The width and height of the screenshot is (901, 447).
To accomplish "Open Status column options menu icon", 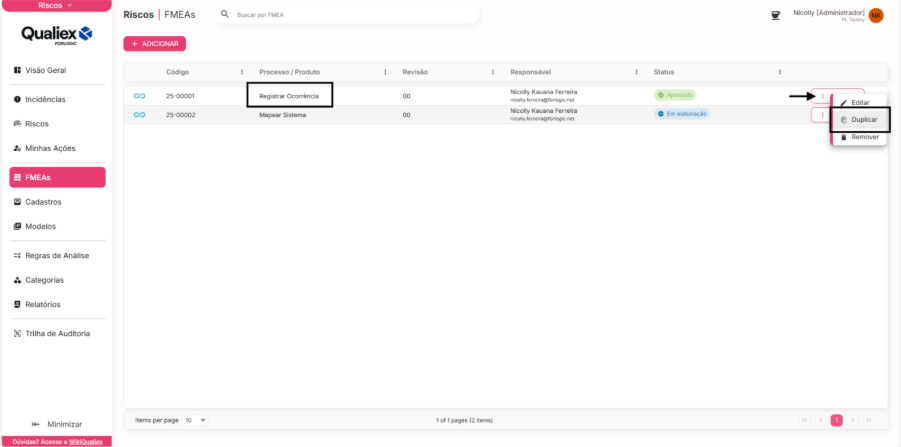I will 779,72.
